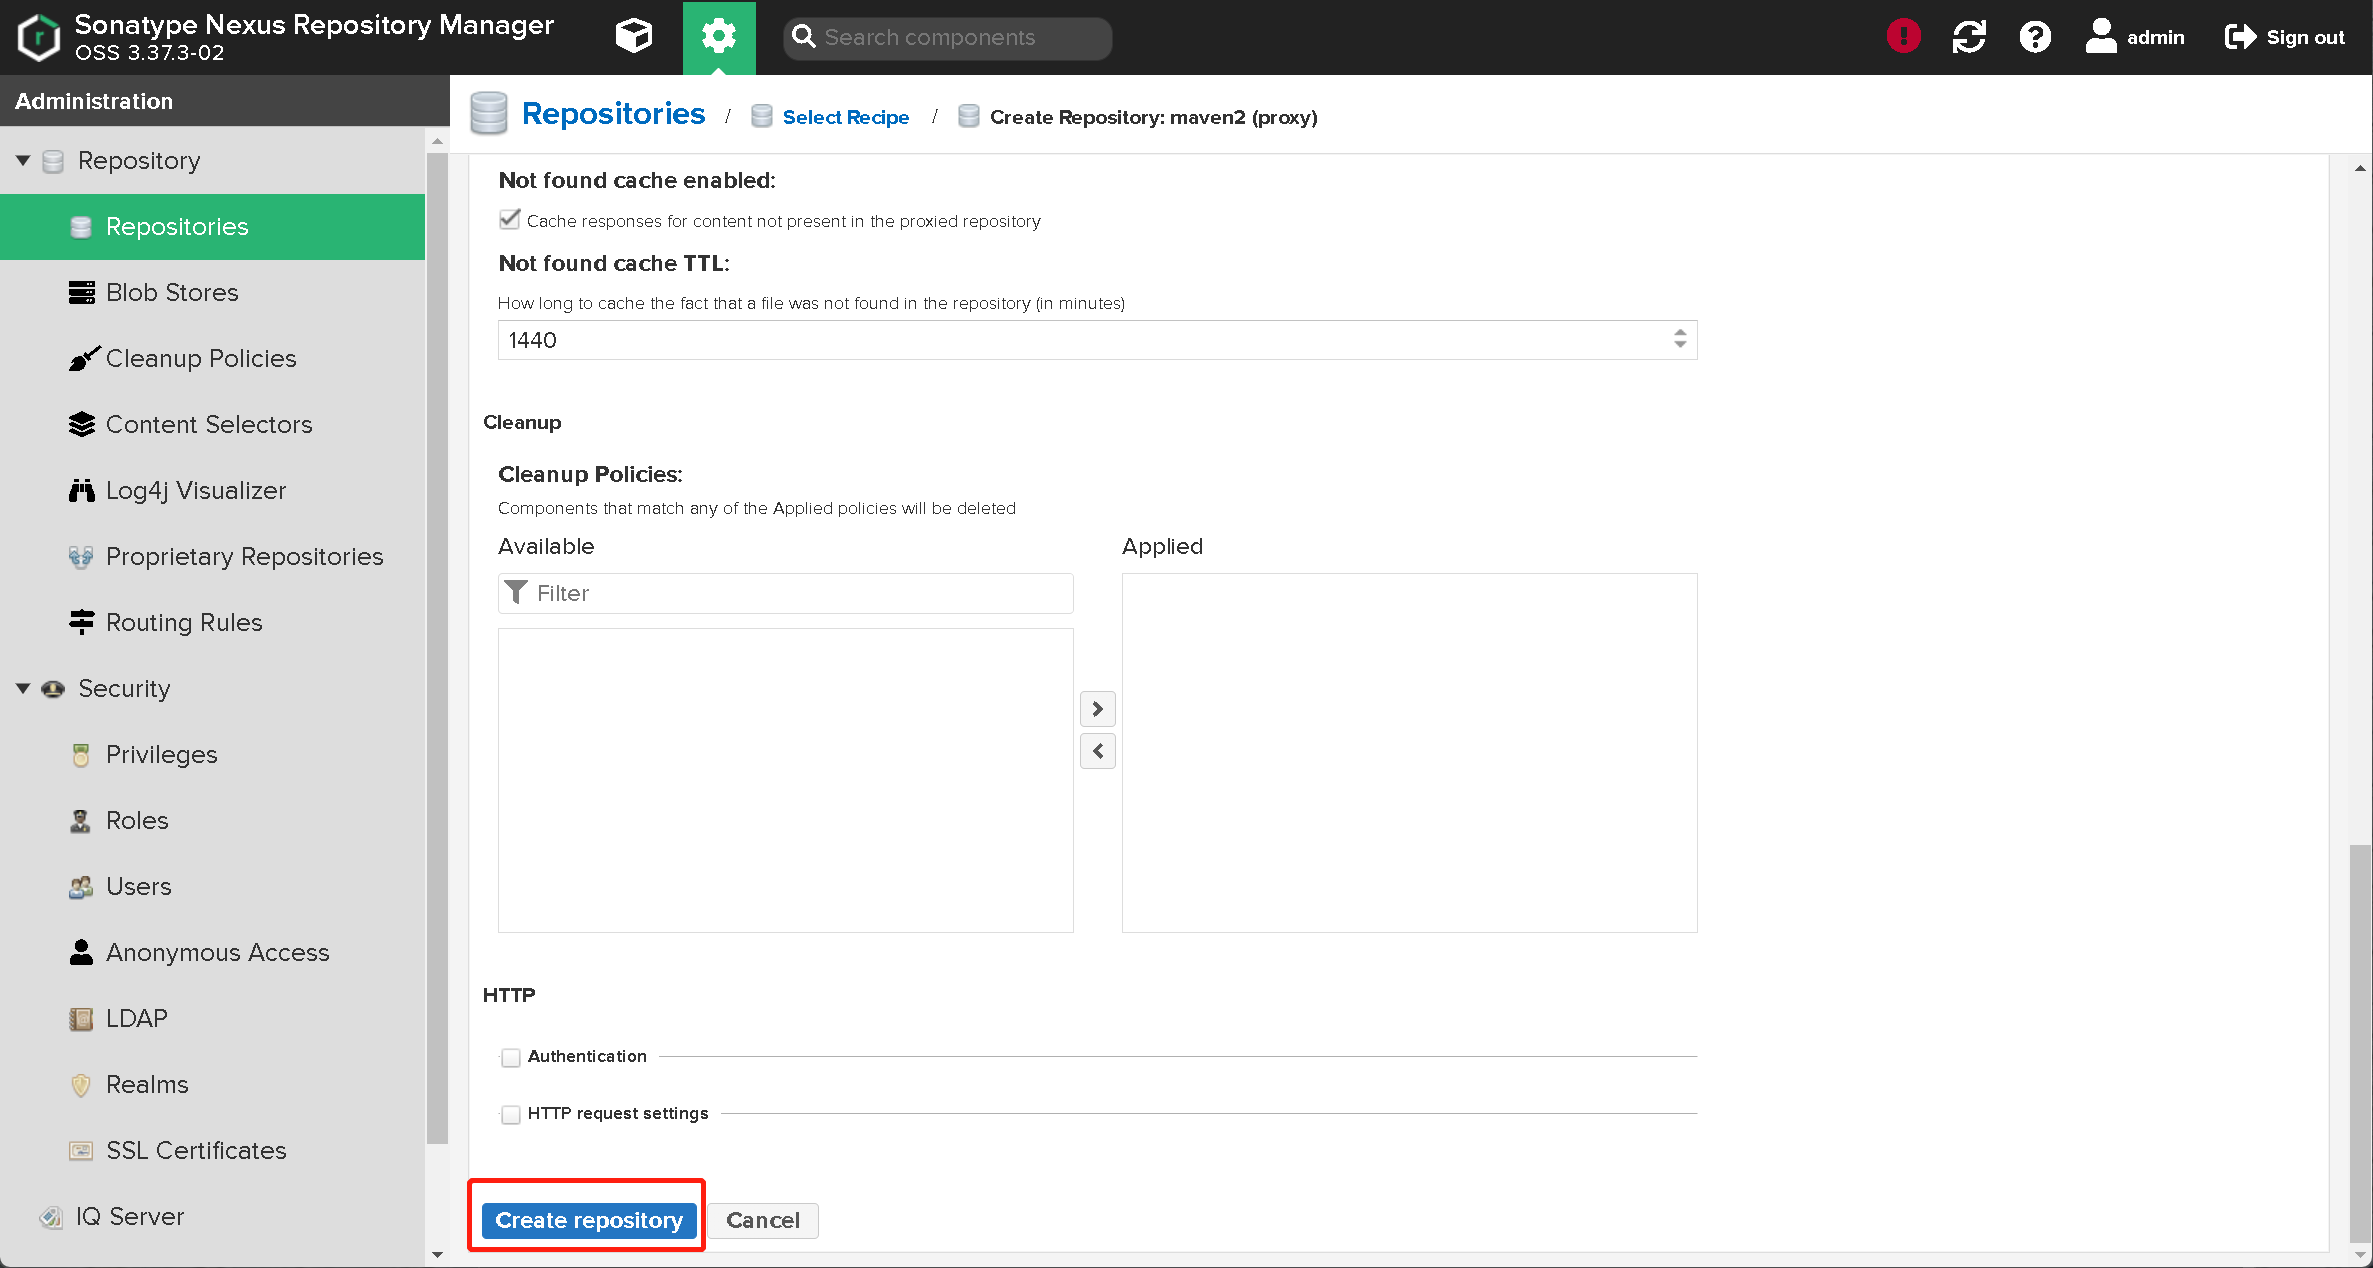Open SSL Certificates
2373x1268 pixels.
click(x=213, y=1150)
